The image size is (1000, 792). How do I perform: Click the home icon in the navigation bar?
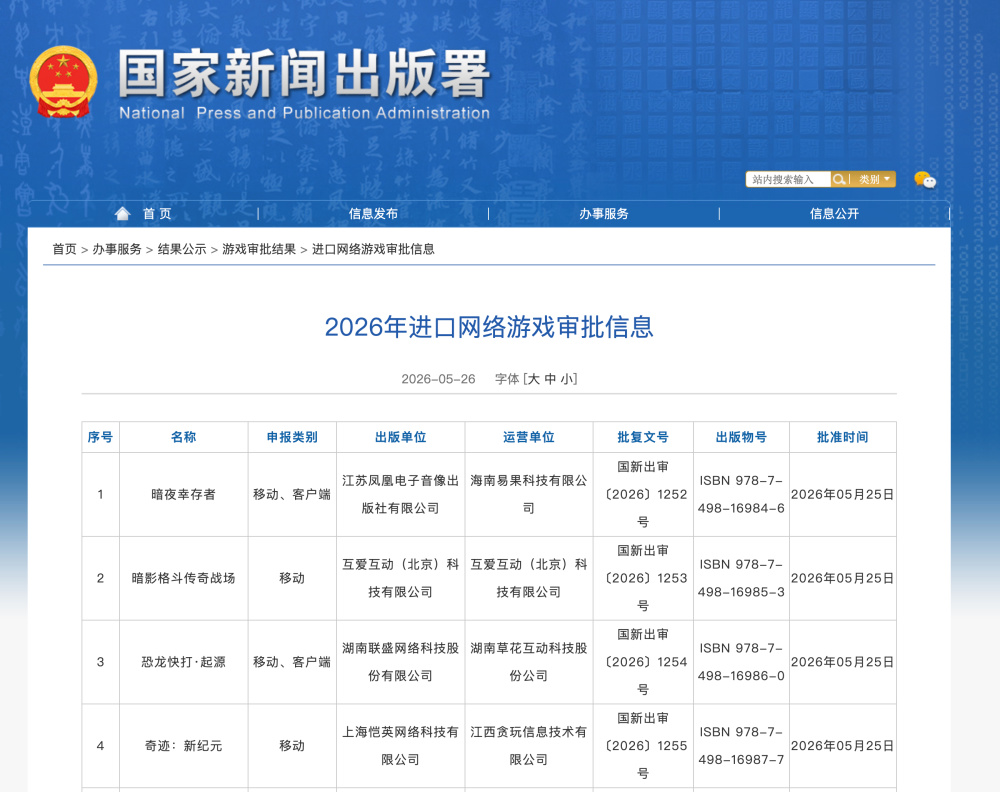pos(122,214)
